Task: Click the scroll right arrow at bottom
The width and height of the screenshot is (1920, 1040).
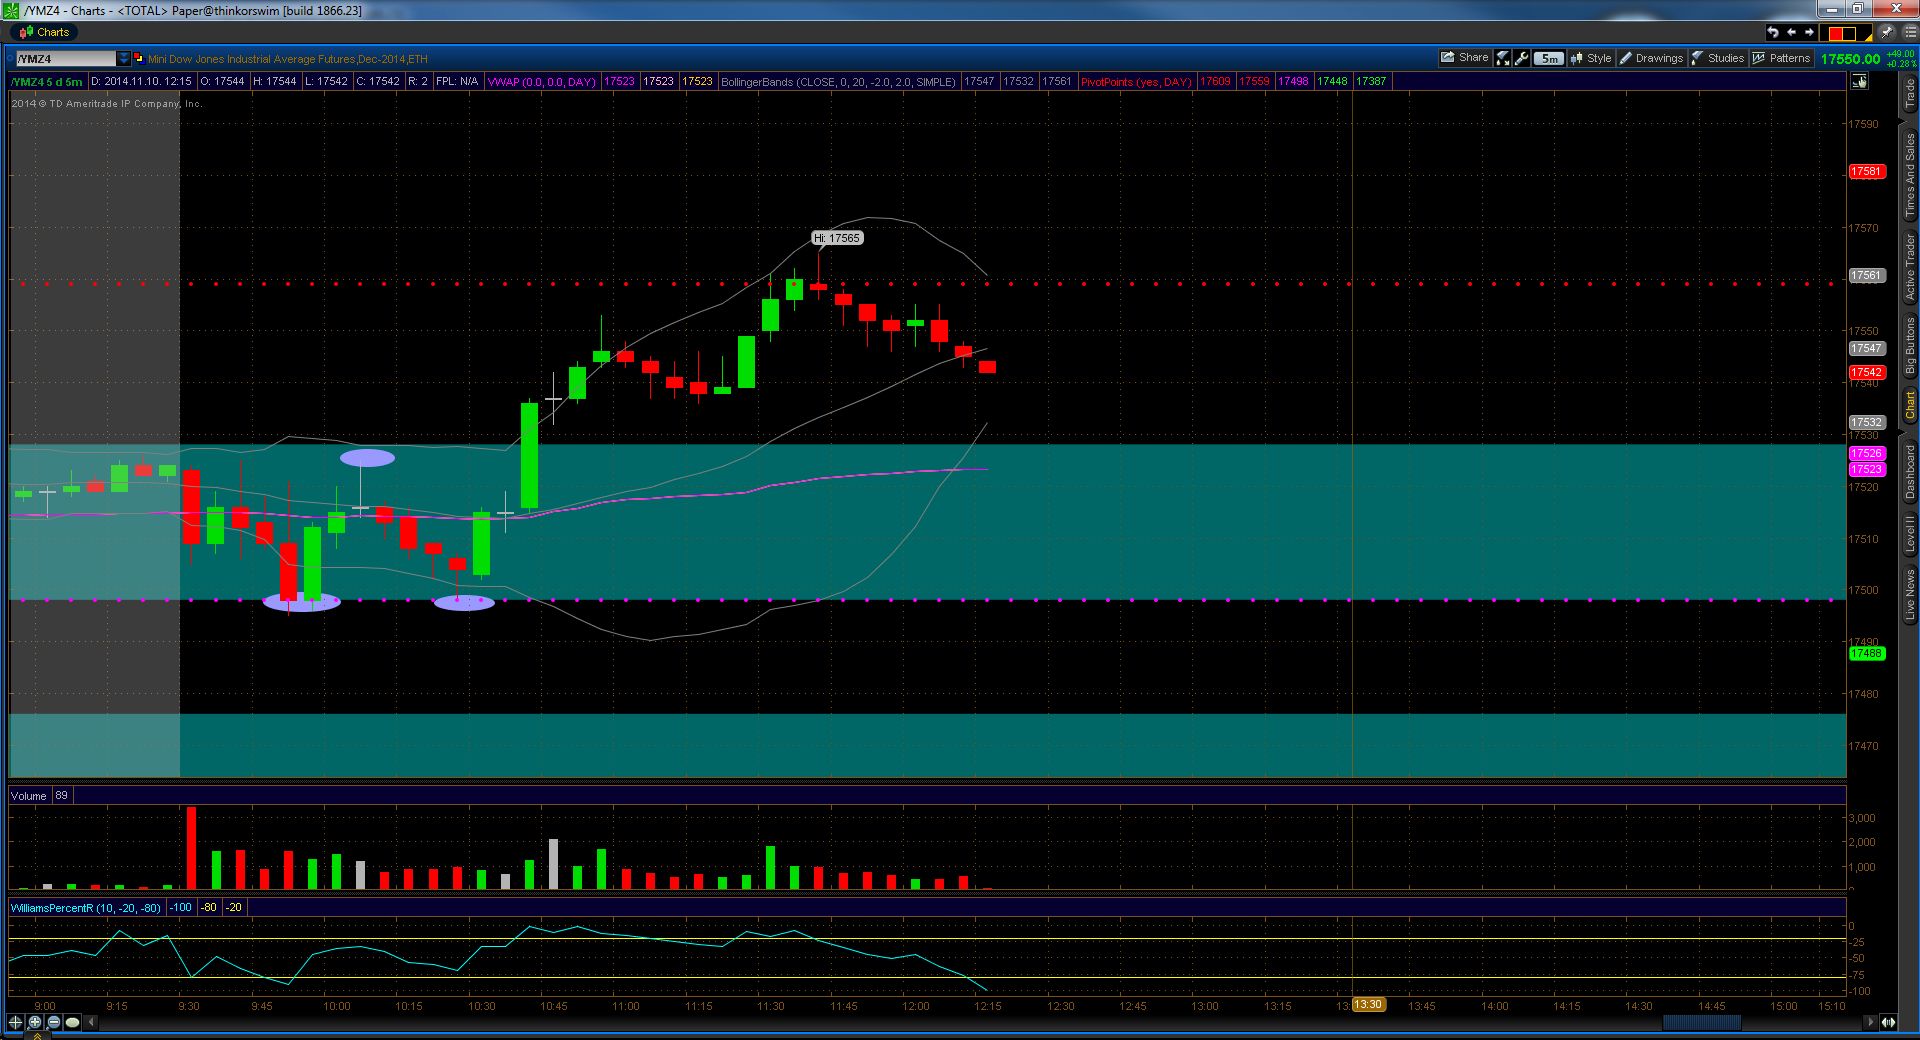Action: click(1870, 1022)
